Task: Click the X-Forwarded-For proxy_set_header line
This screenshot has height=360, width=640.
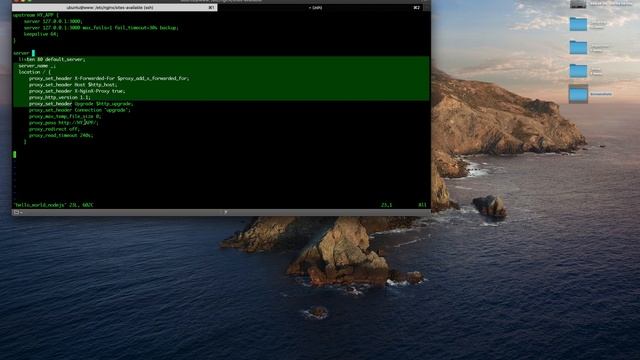Action: pyautogui.click(x=109, y=78)
